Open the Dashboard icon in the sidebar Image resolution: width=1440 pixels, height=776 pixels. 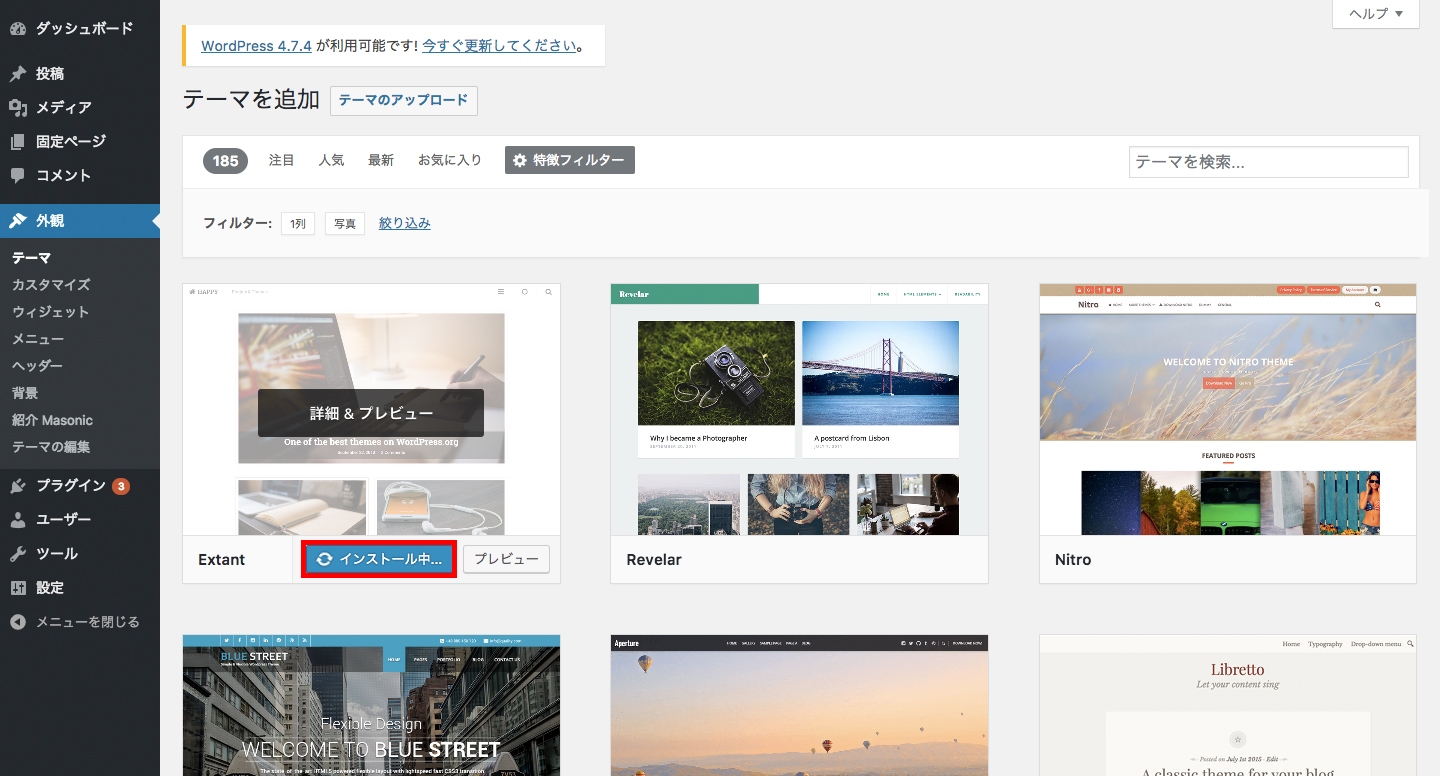(x=18, y=29)
